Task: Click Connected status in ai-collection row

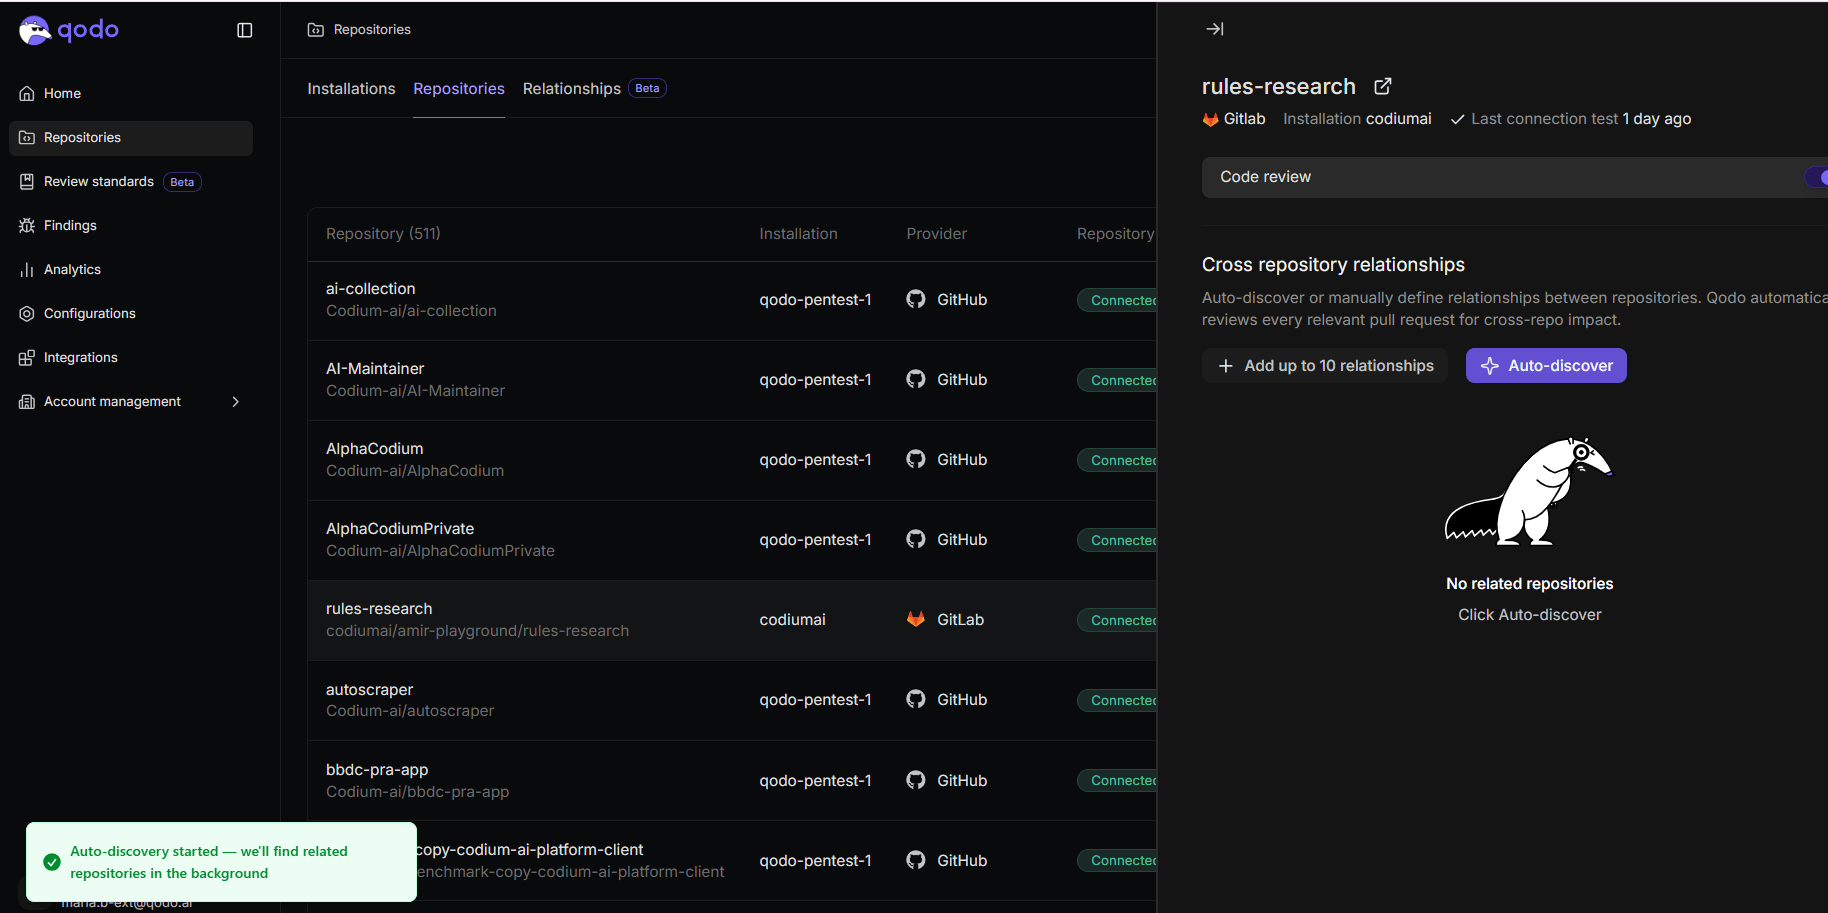Action: tap(1118, 300)
